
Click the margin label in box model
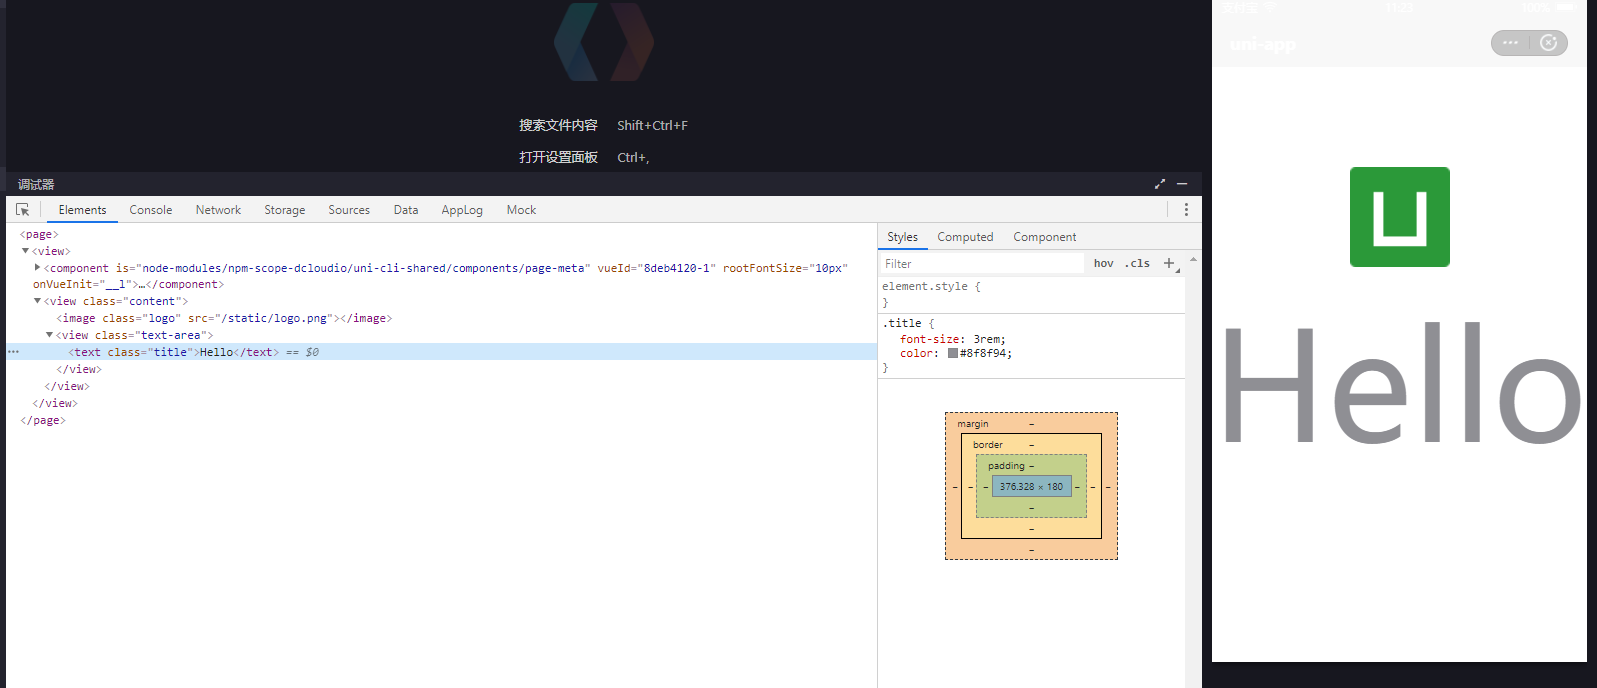coord(973,424)
